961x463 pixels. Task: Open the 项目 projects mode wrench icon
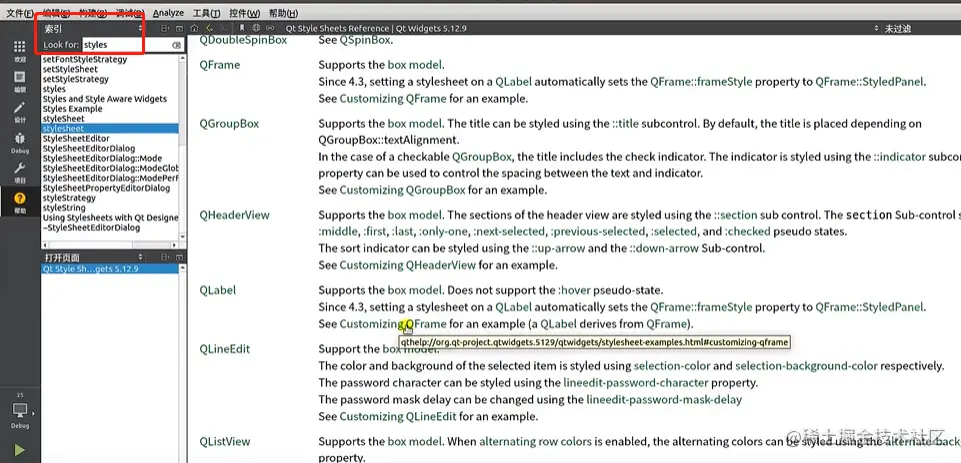[20, 173]
